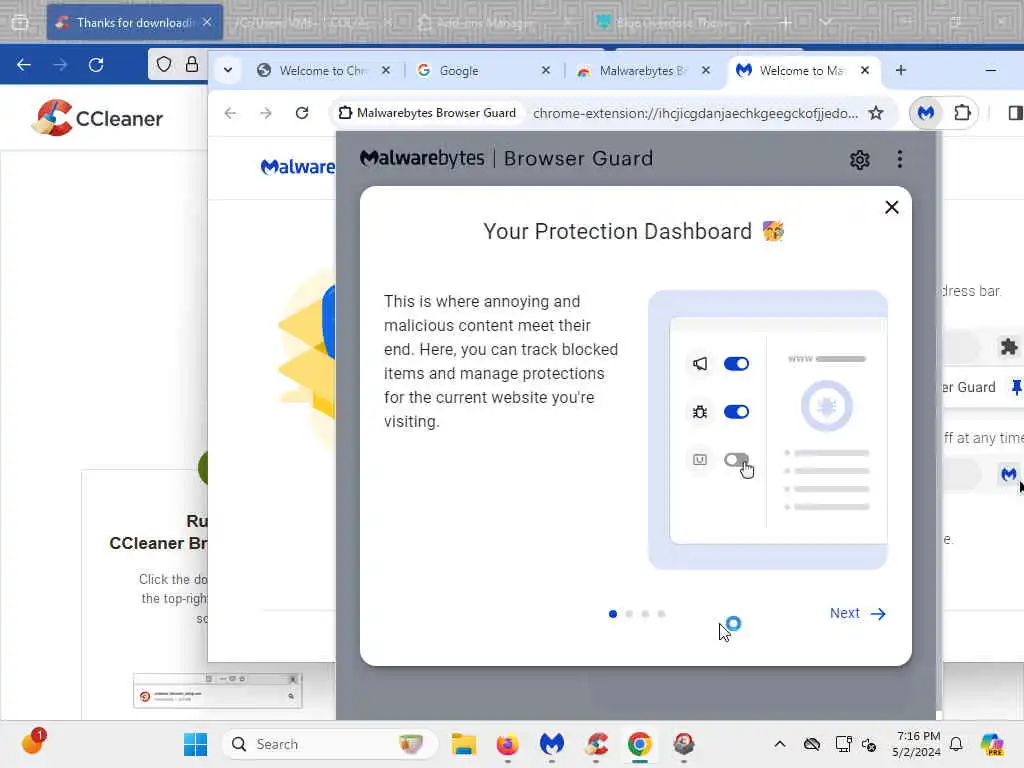Click the Firefox view icon at top-left
This screenshot has width=1024, height=768.
(x=20, y=23)
